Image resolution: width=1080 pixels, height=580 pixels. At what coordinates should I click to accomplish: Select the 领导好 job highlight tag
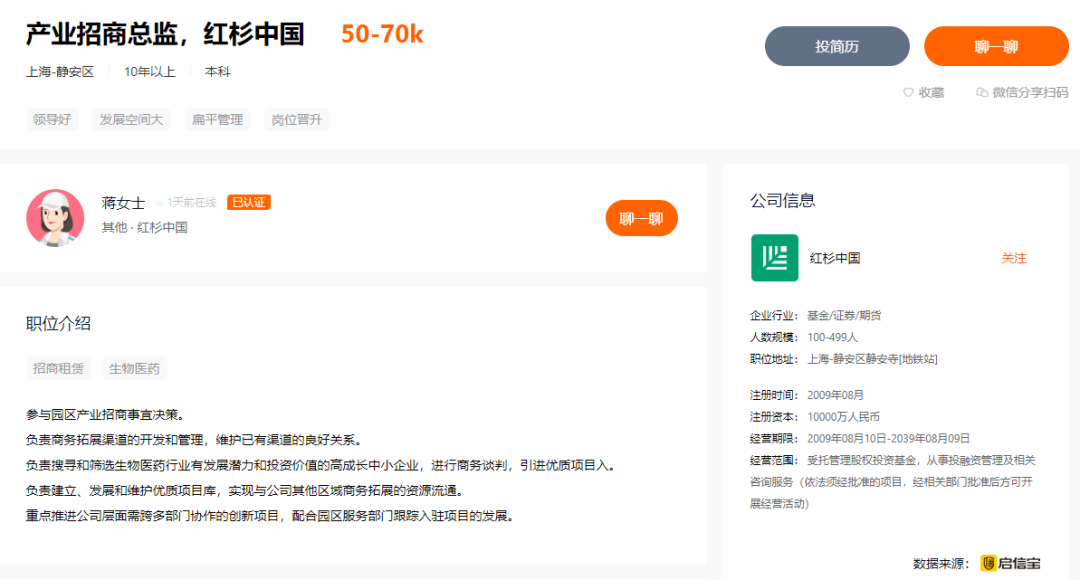click(52, 119)
